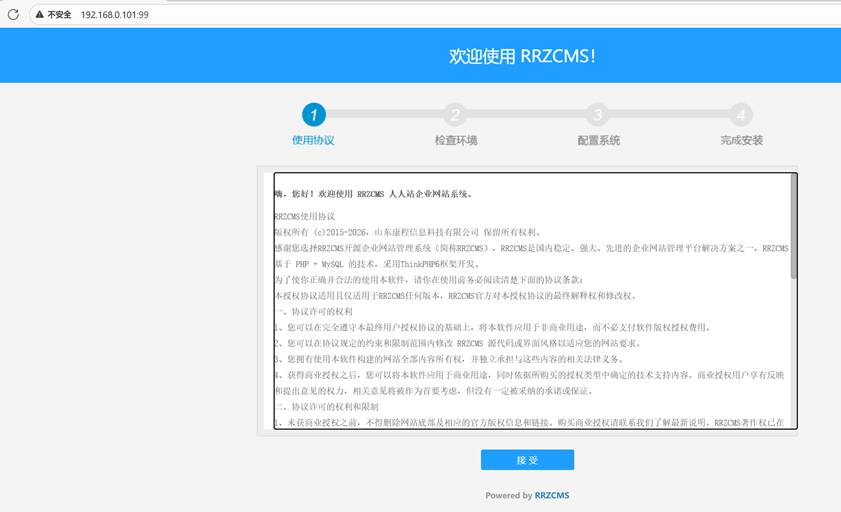Image resolution: width=841 pixels, height=512 pixels.
Task: Select step 2 circle in the wizard
Action: coord(455,114)
